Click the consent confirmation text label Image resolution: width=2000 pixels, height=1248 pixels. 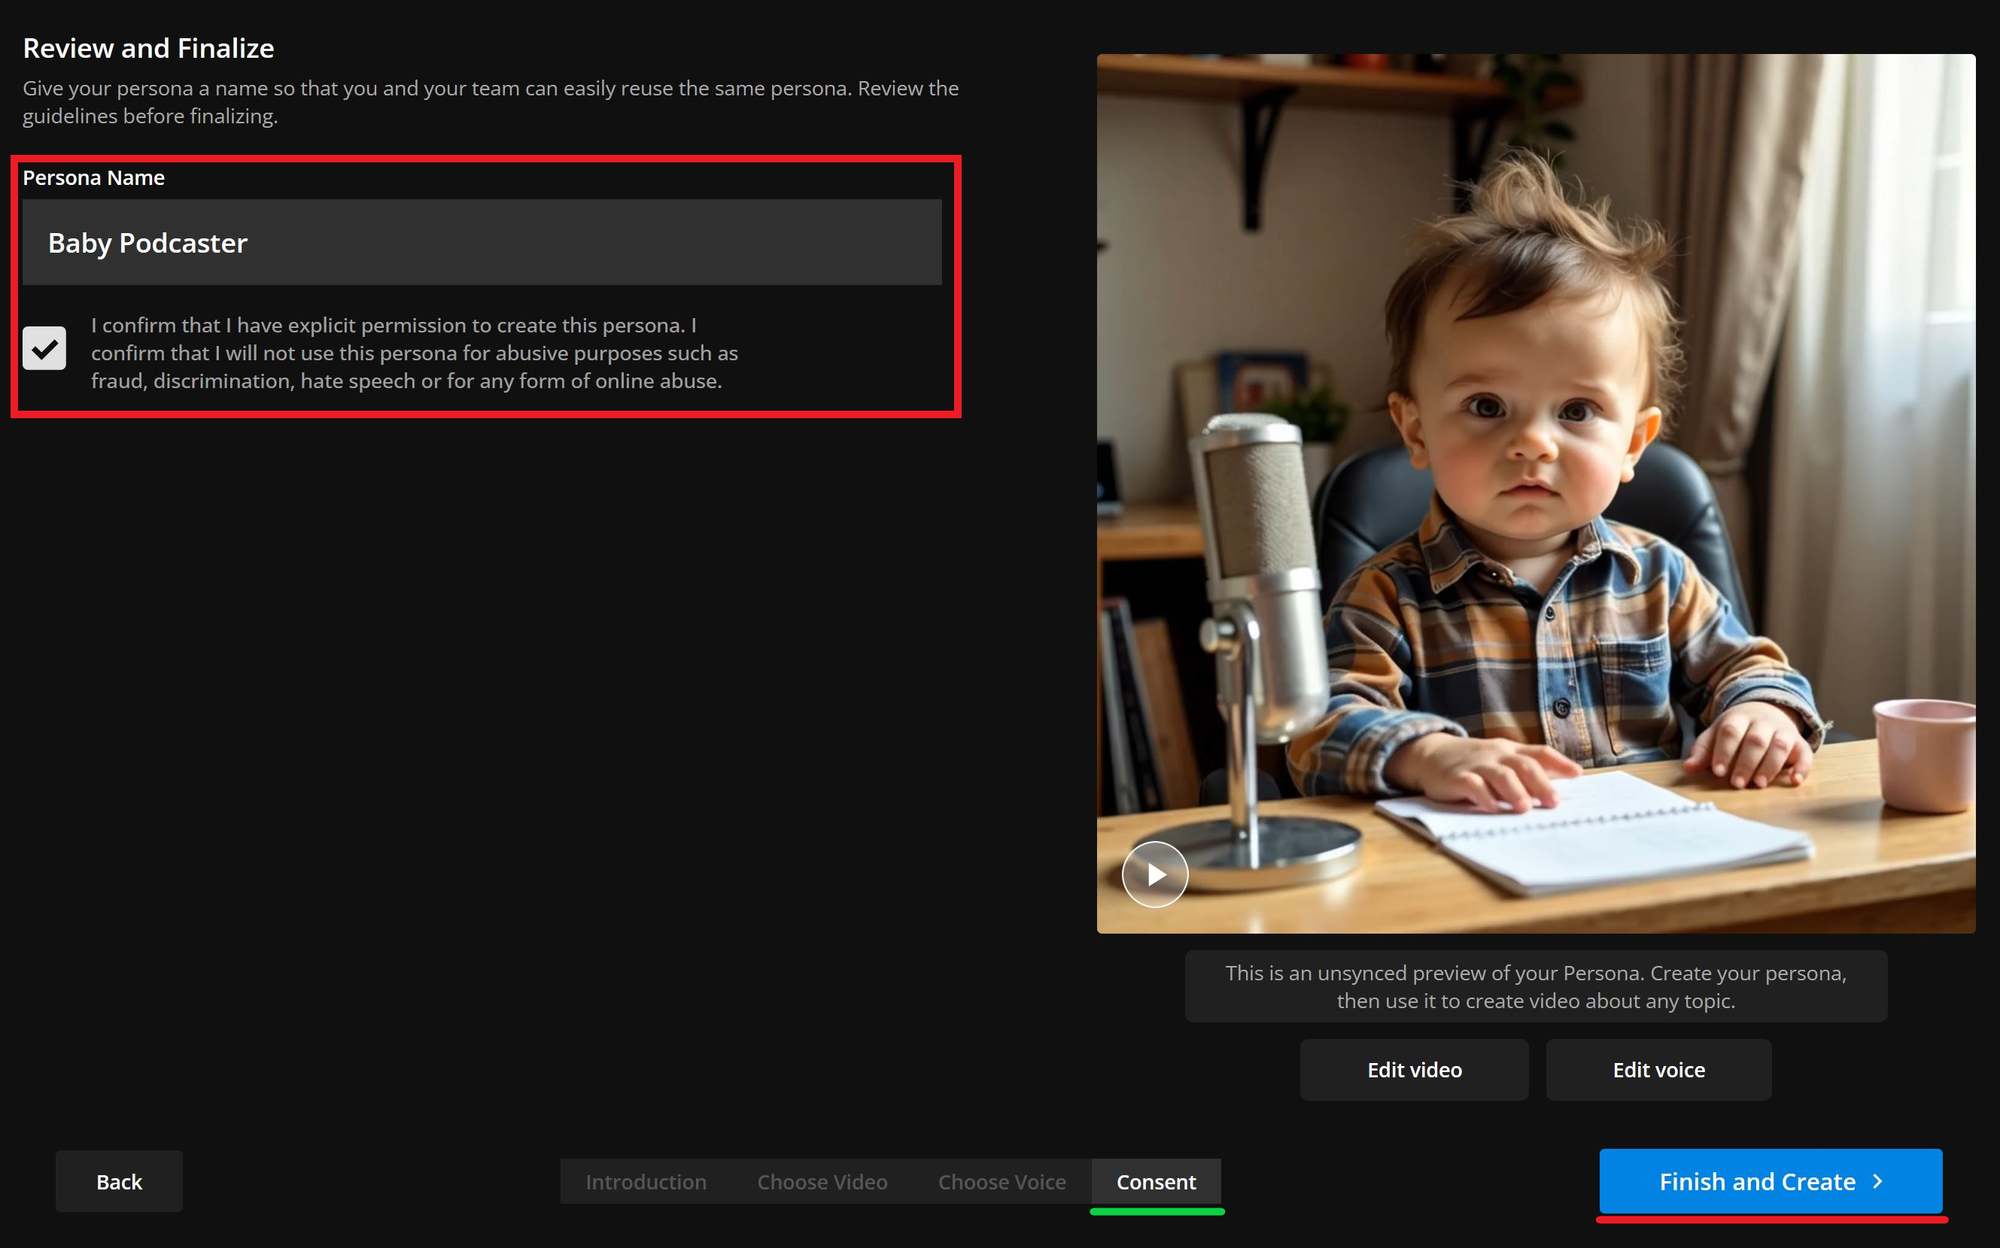pyautogui.click(x=414, y=353)
